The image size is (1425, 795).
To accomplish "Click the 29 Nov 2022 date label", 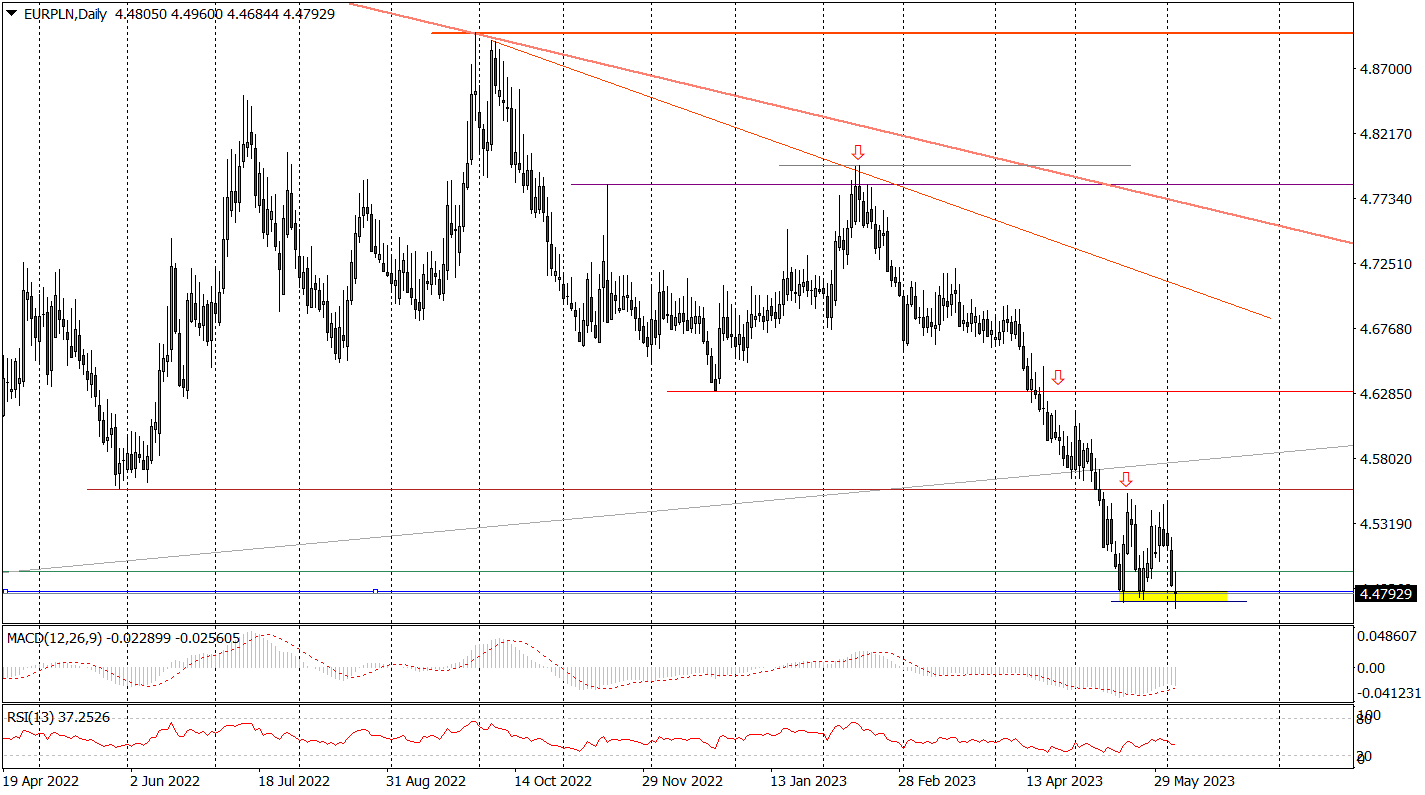I will click(682, 780).
